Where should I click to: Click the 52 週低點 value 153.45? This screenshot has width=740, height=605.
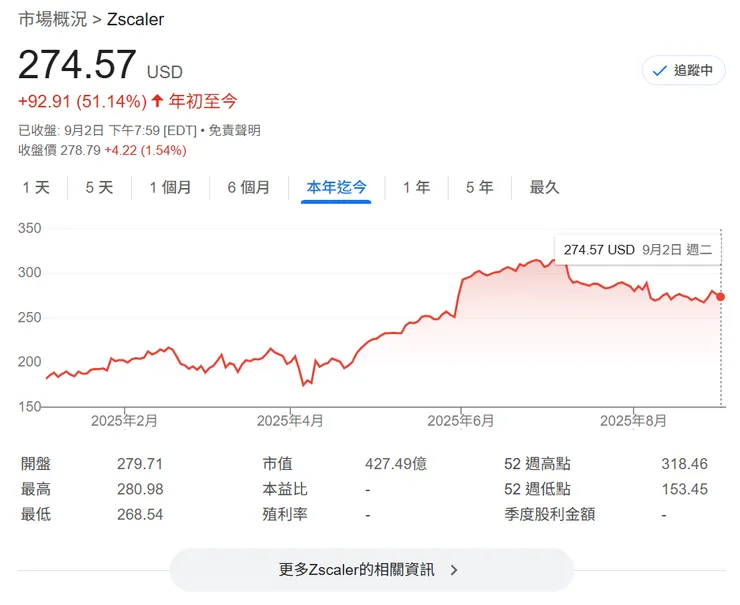(x=684, y=489)
